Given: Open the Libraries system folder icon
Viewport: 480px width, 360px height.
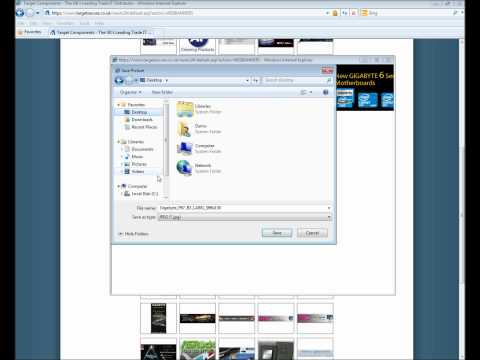Looking at the screenshot, I should tap(185, 109).
